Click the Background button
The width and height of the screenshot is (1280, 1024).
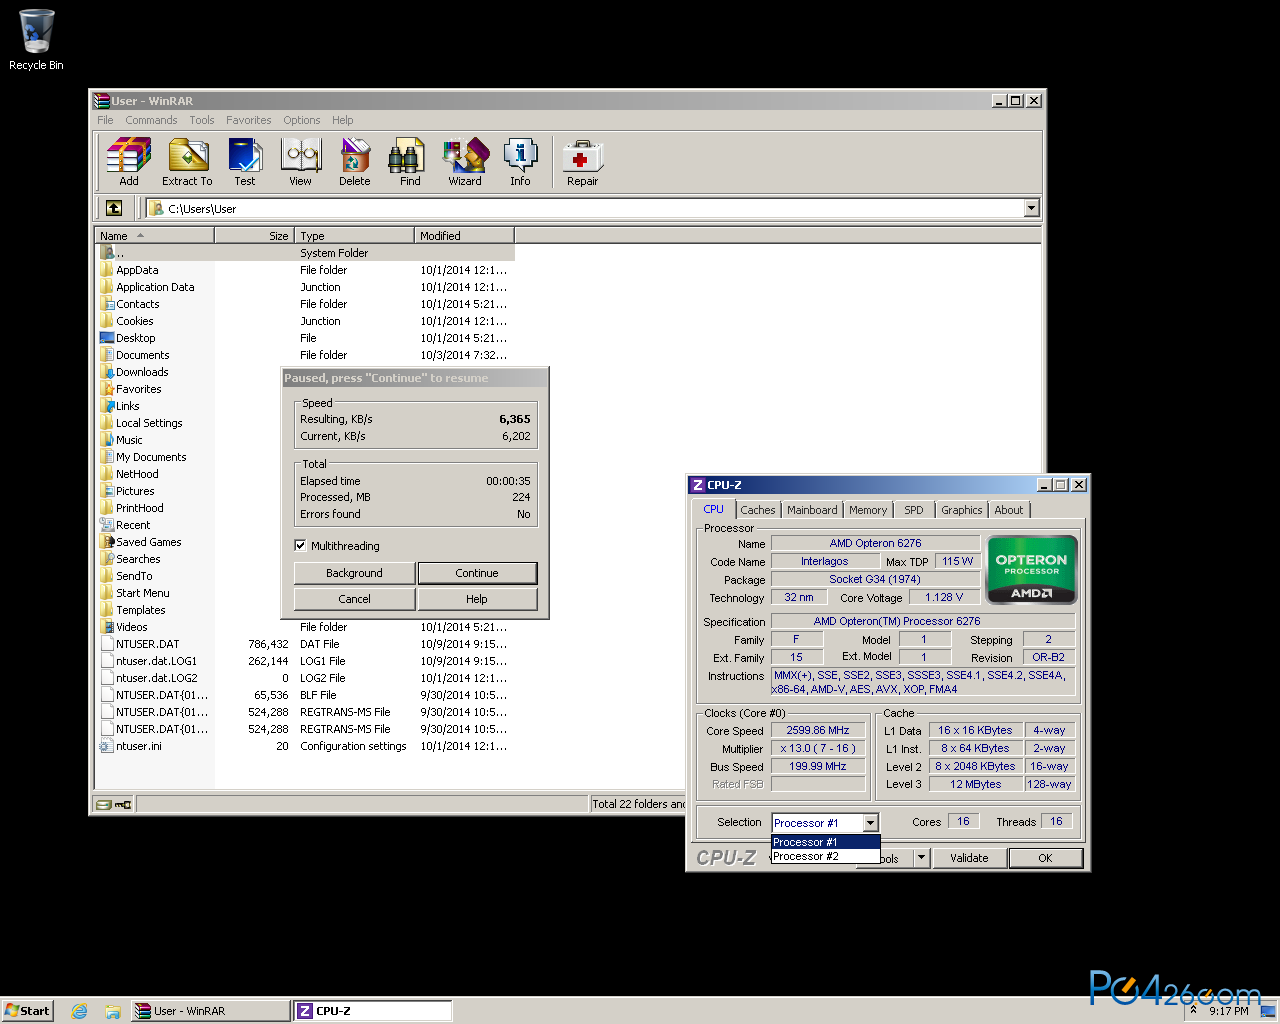(x=354, y=573)
